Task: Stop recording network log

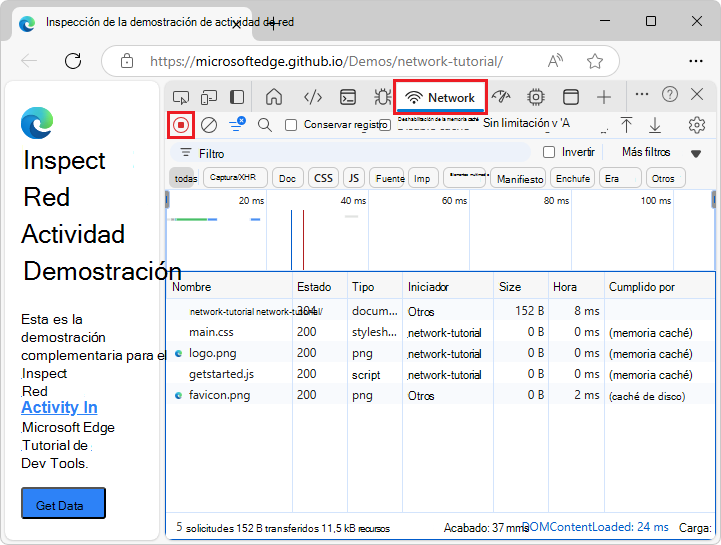Action: 181,125
